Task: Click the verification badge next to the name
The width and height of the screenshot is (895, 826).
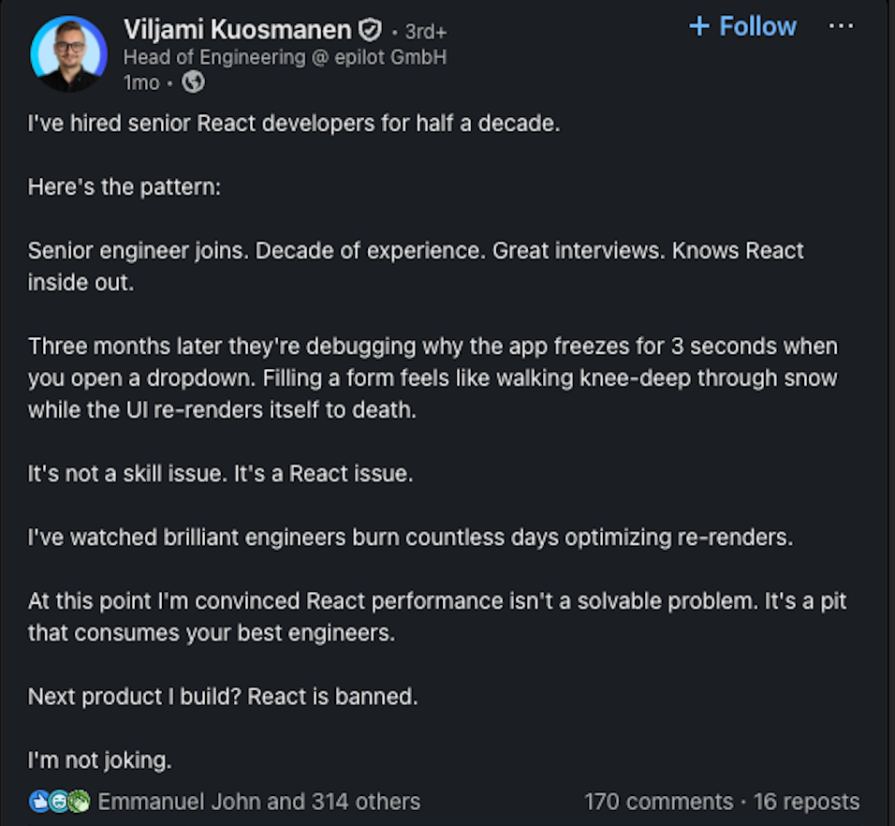Action: point(369,30)
